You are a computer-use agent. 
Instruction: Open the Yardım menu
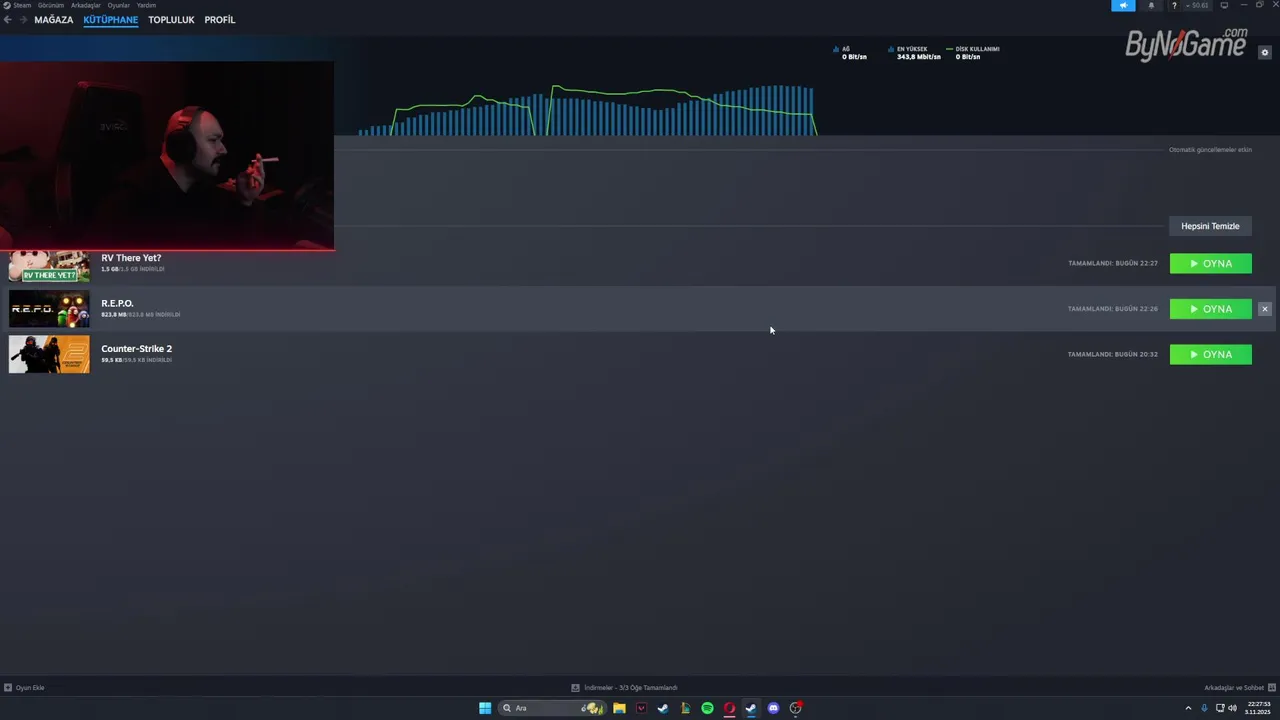[146, 5]
